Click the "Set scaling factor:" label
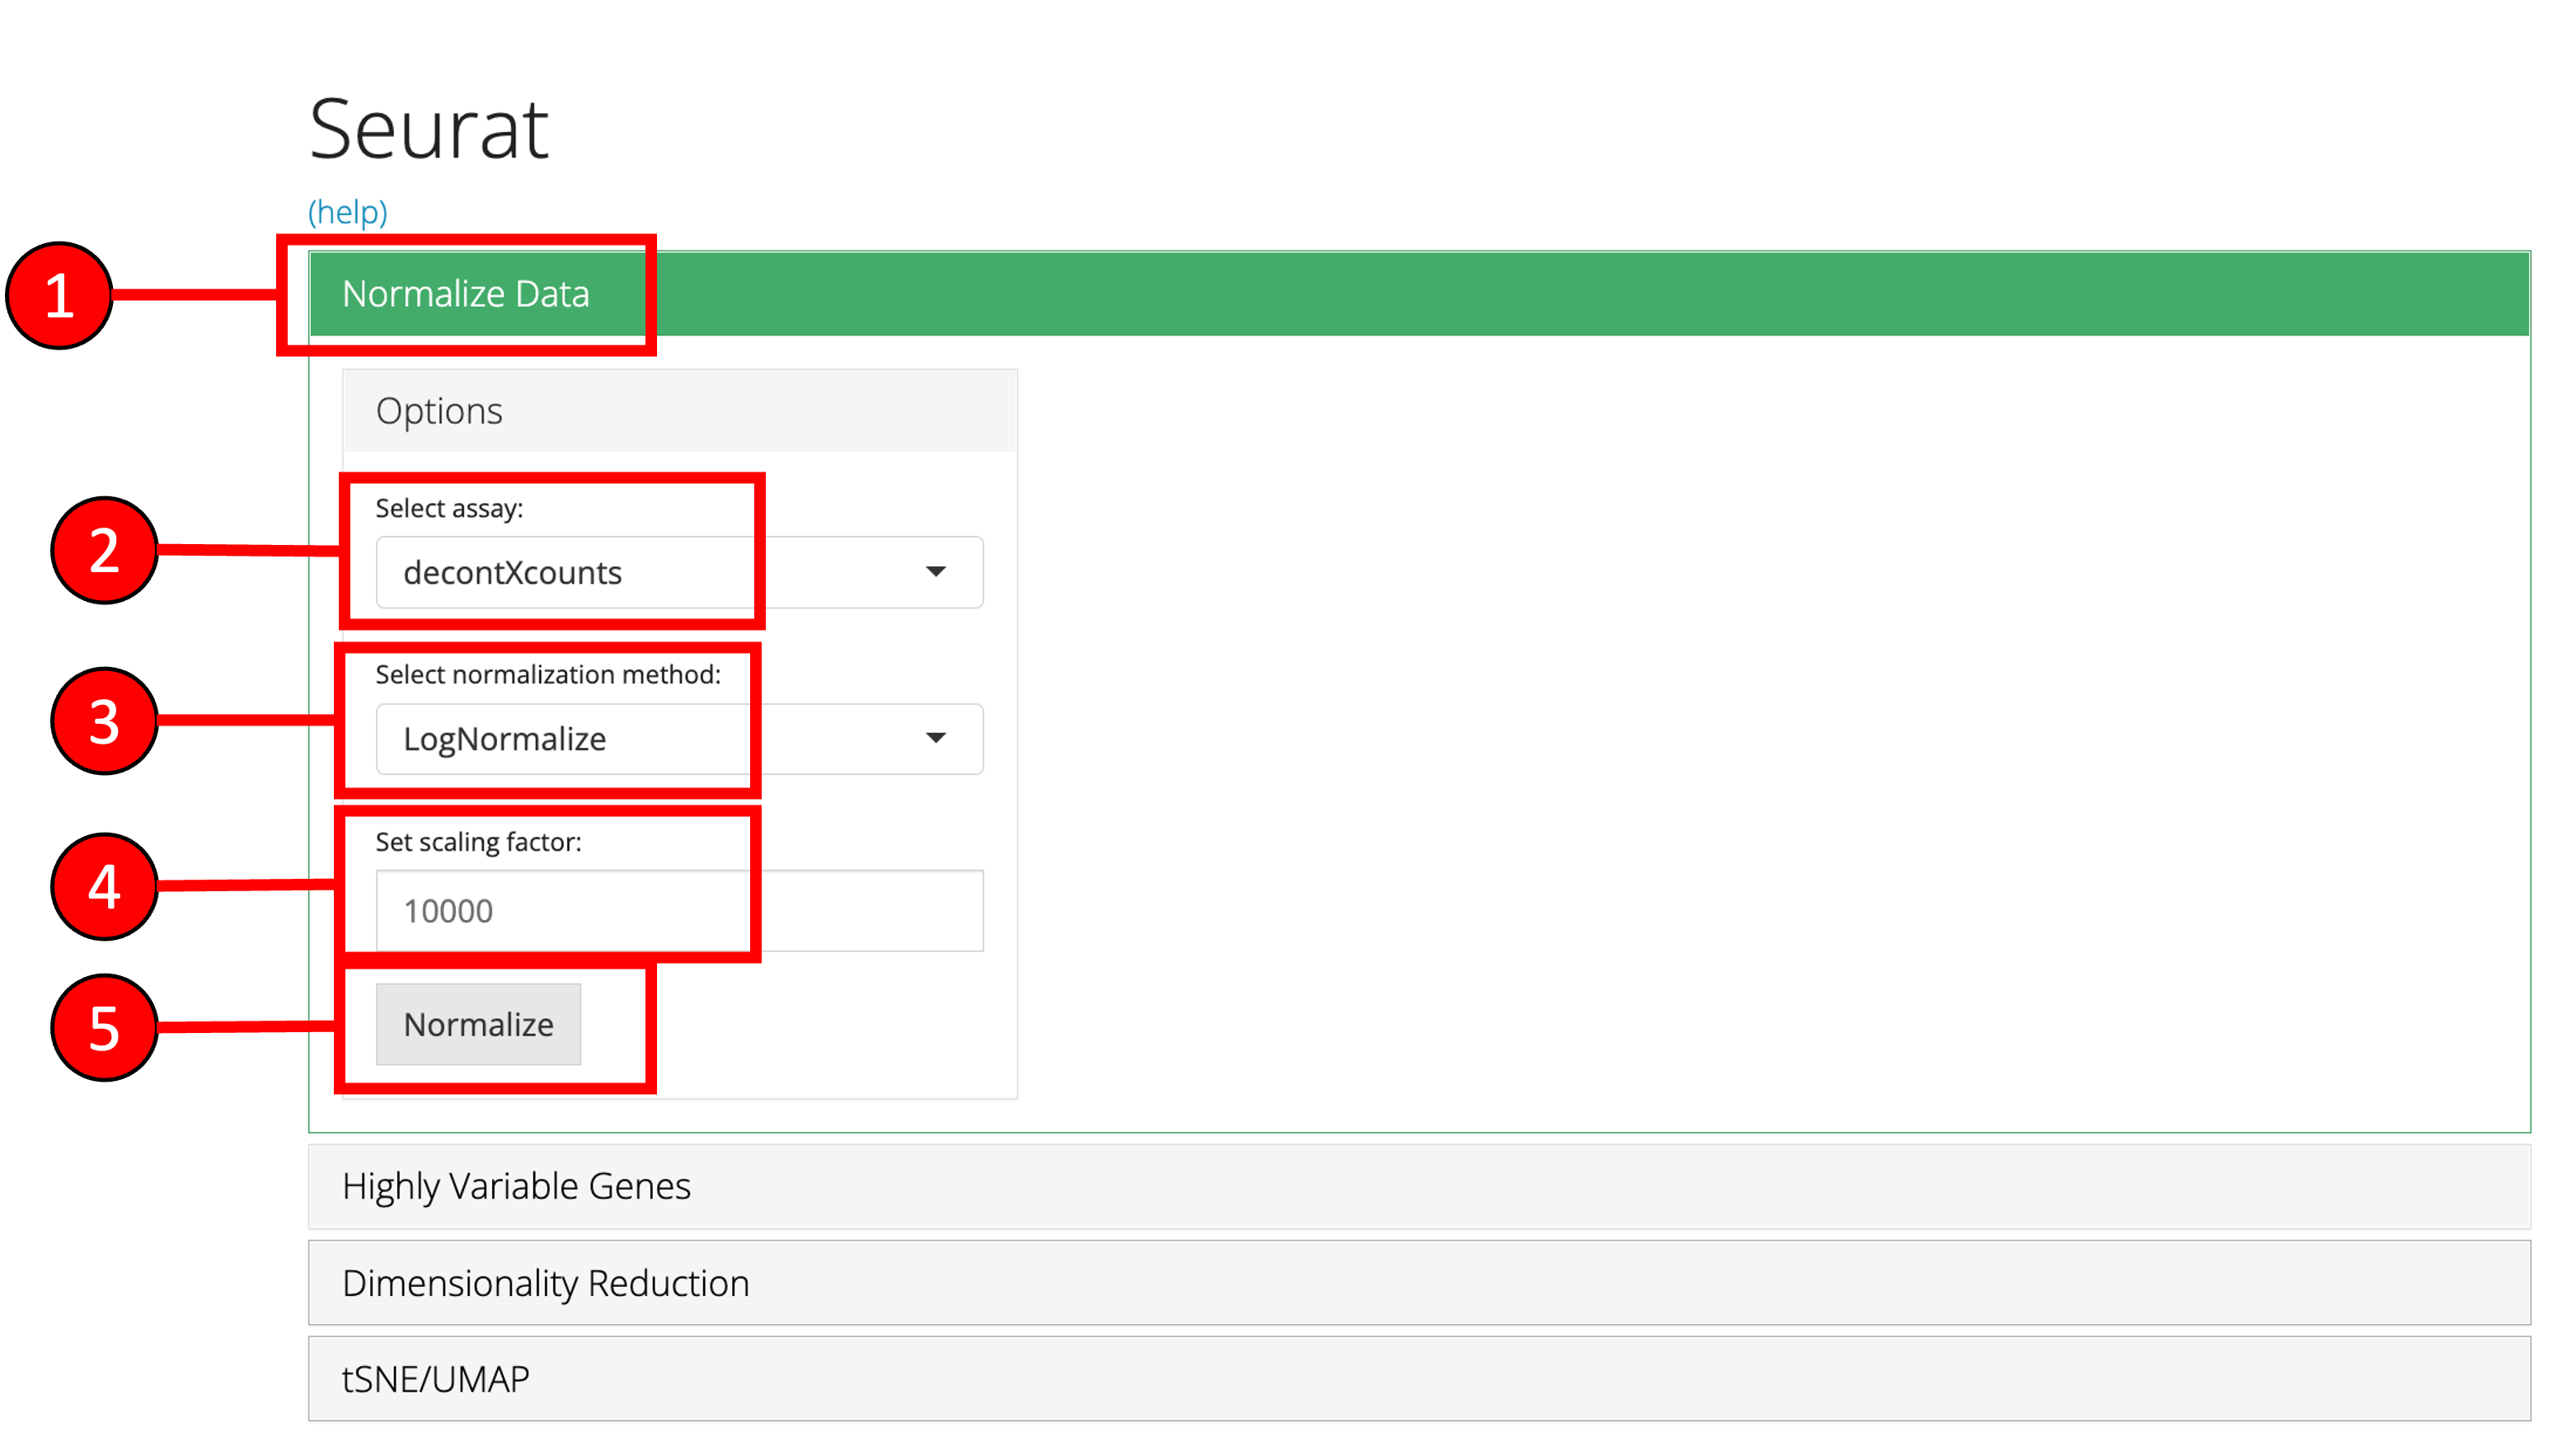 [478, 842]
